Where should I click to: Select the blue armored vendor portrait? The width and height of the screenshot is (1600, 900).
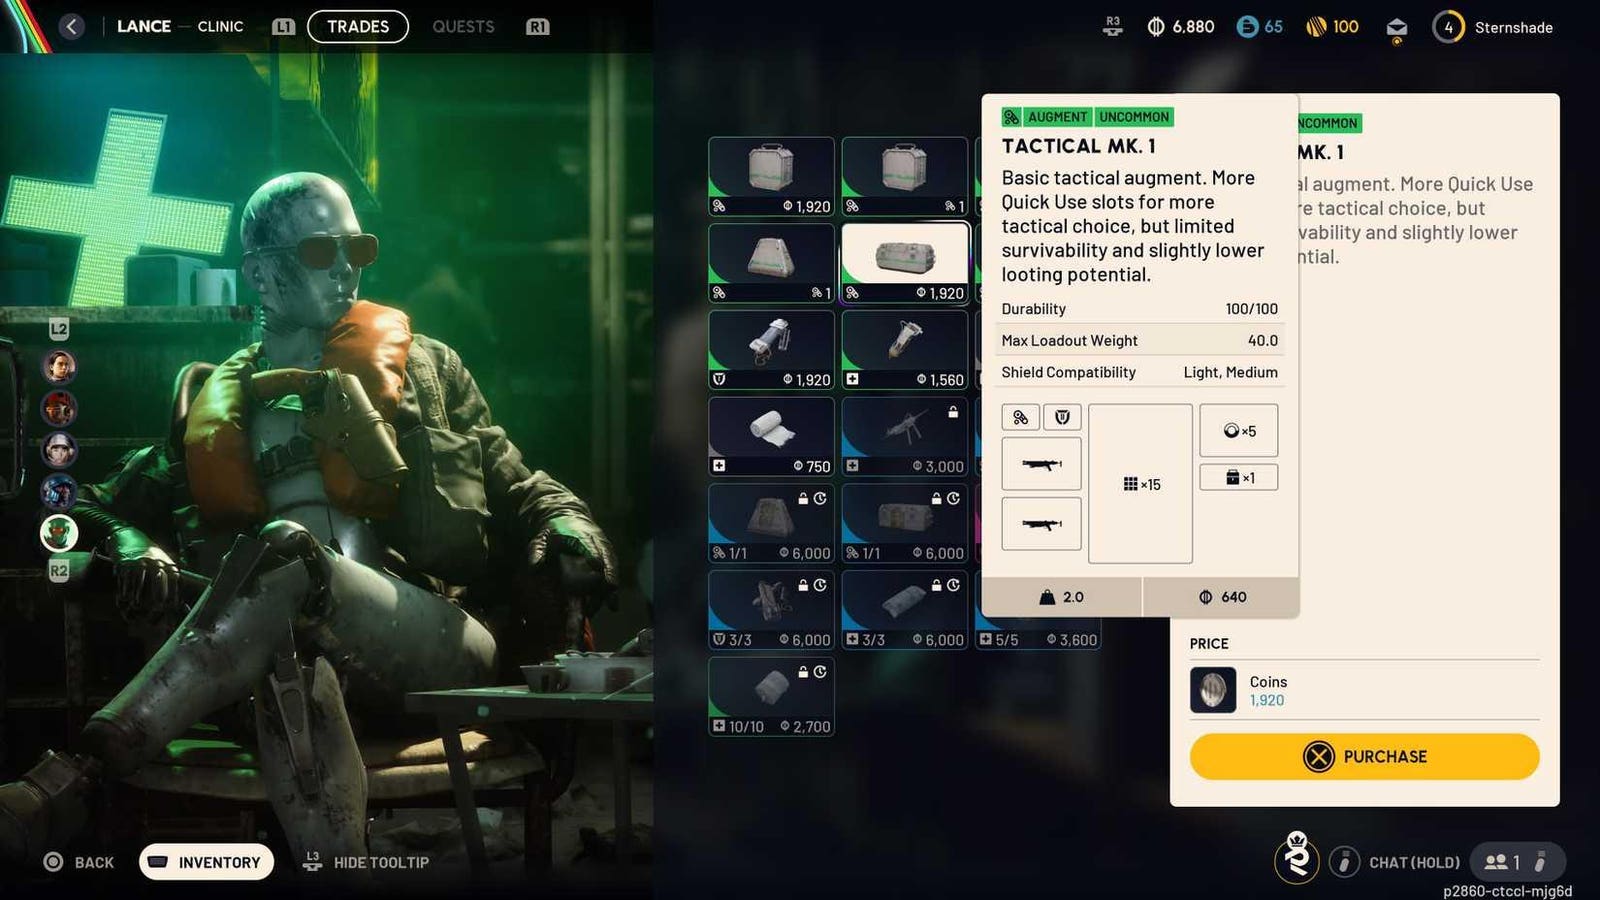tap(59, 491)
